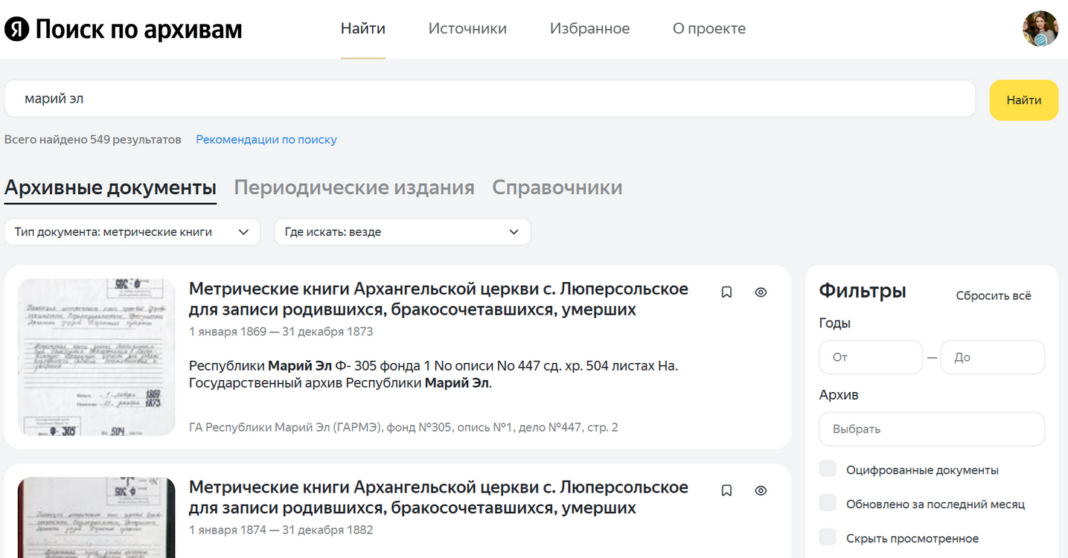1068x558 pixels.
Task: Open the user profile avatar
Action: click(1040, 29)
